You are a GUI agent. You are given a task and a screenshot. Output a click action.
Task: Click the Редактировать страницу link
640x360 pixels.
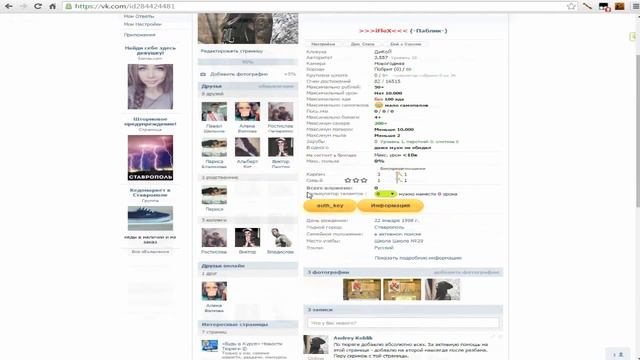(232, 51)
